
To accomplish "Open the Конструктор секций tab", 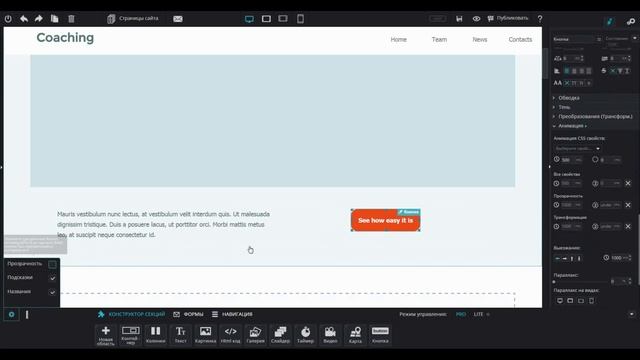I will (x=132, y=314).
